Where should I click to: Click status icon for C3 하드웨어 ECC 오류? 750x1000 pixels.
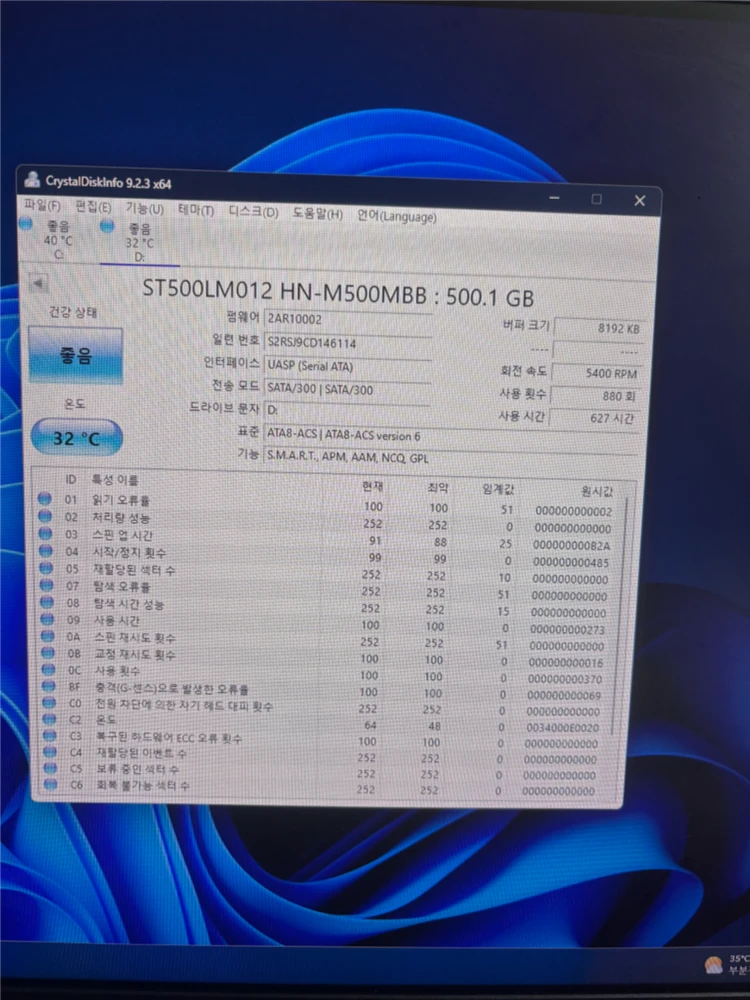49,736
